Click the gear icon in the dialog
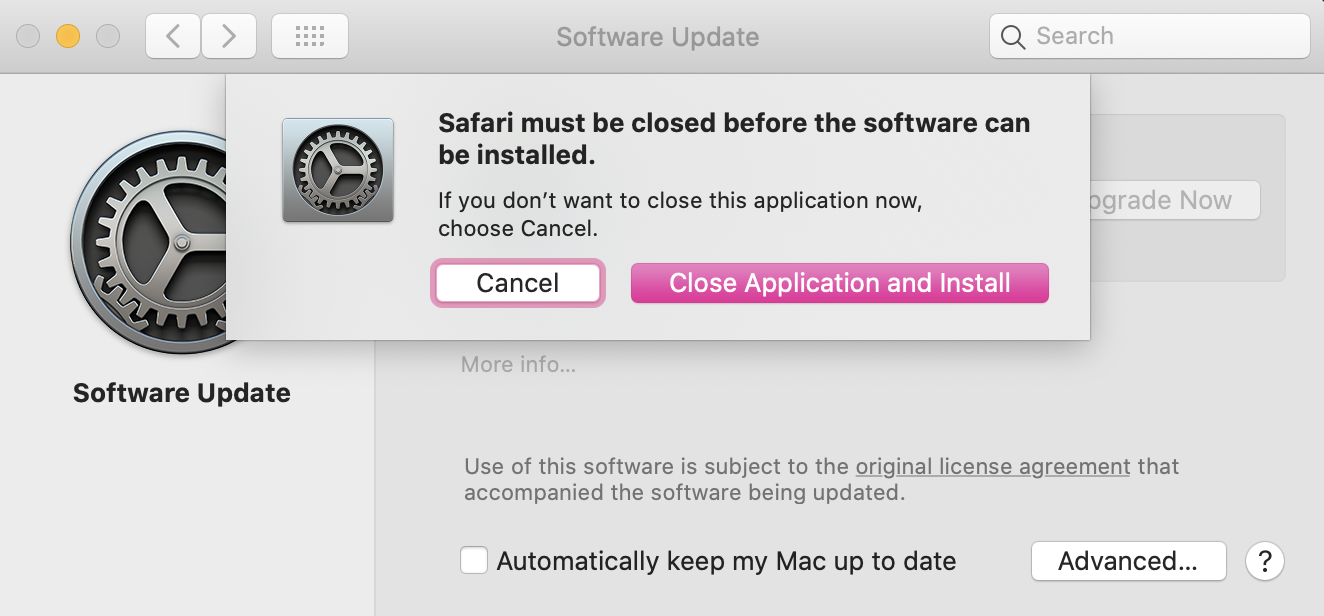1324x616 pixels. [338, 170]
